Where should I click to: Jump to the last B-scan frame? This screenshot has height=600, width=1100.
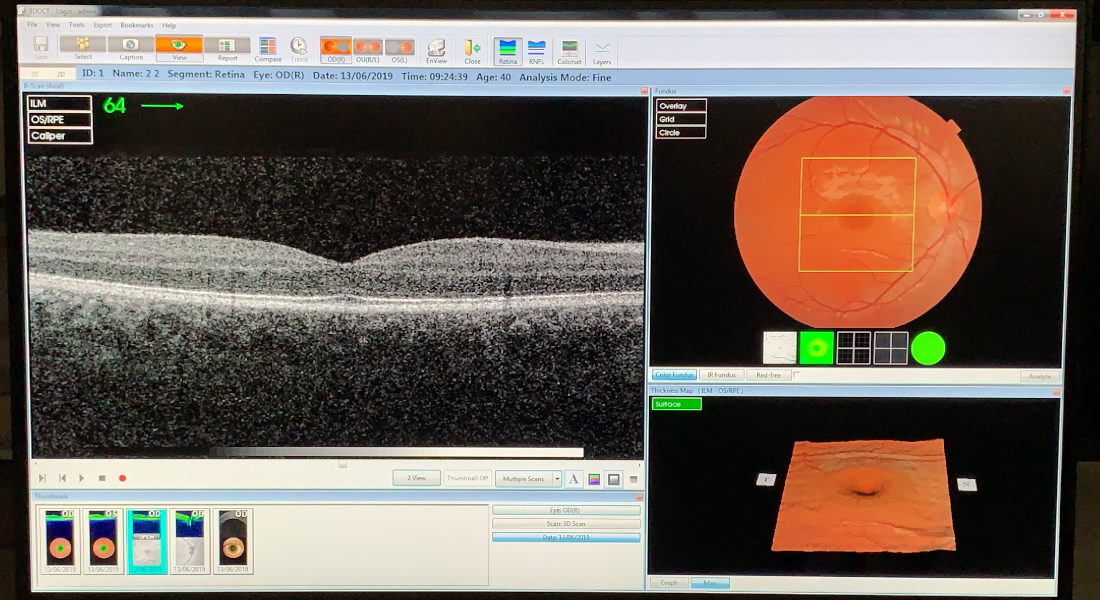(42, 478)
